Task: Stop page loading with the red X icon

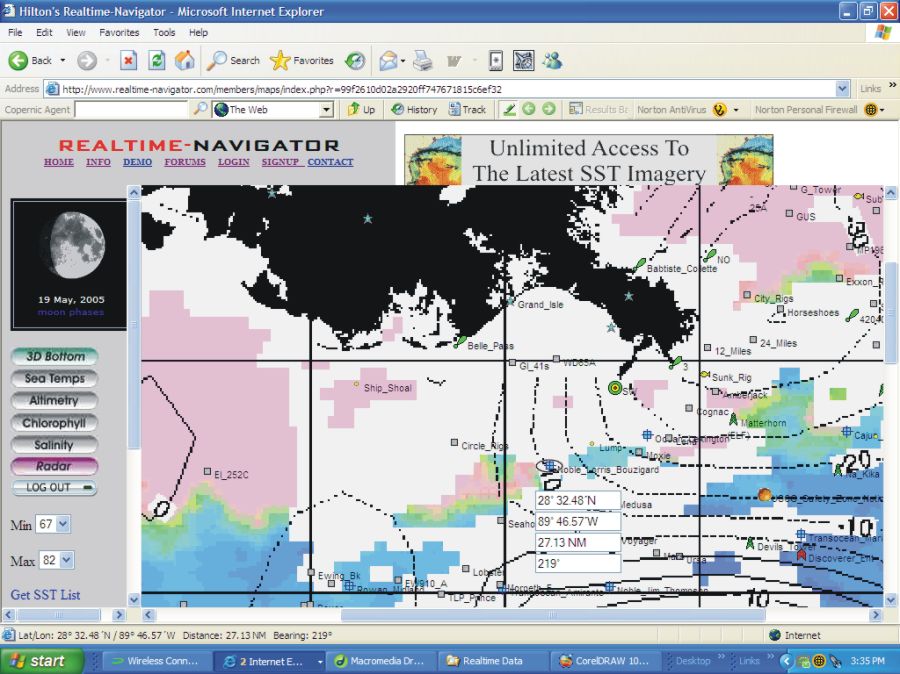Action: pyautogui.click(x=129, y=60)
